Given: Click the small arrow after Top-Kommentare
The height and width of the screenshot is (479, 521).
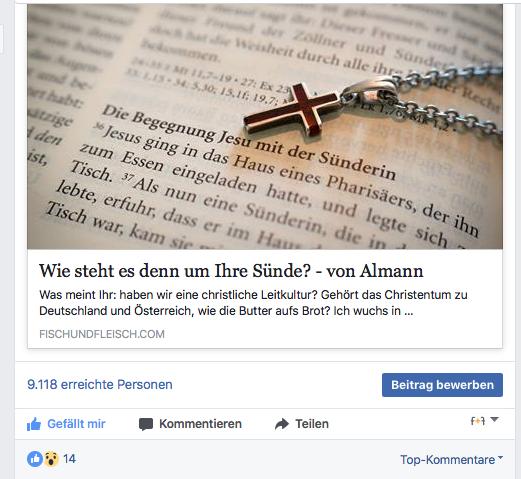Looking at the screenshot, I should [500, 458].
